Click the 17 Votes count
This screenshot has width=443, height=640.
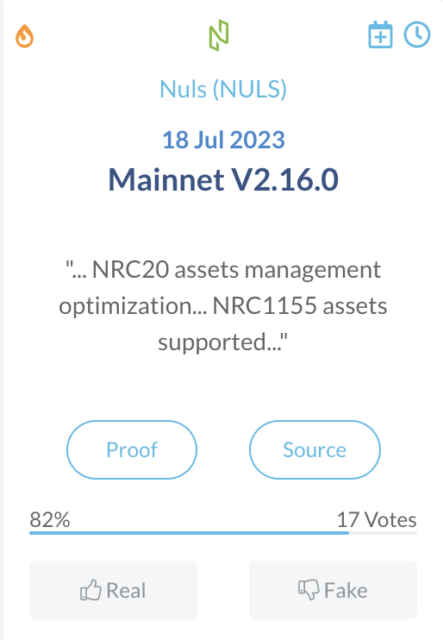[x=376, y=520]
